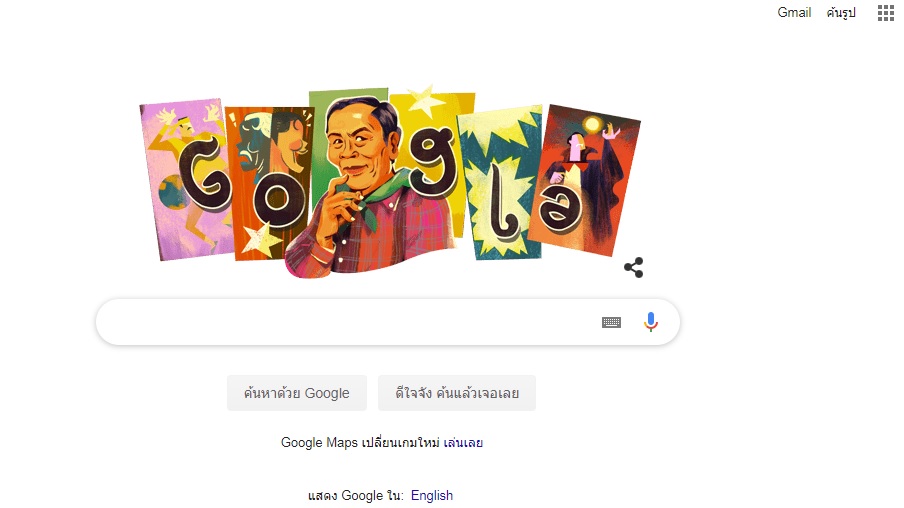Go to ค้นรูป image search
Image resolution: width=904 pixels, height=508 pixels.
(841, 13)
